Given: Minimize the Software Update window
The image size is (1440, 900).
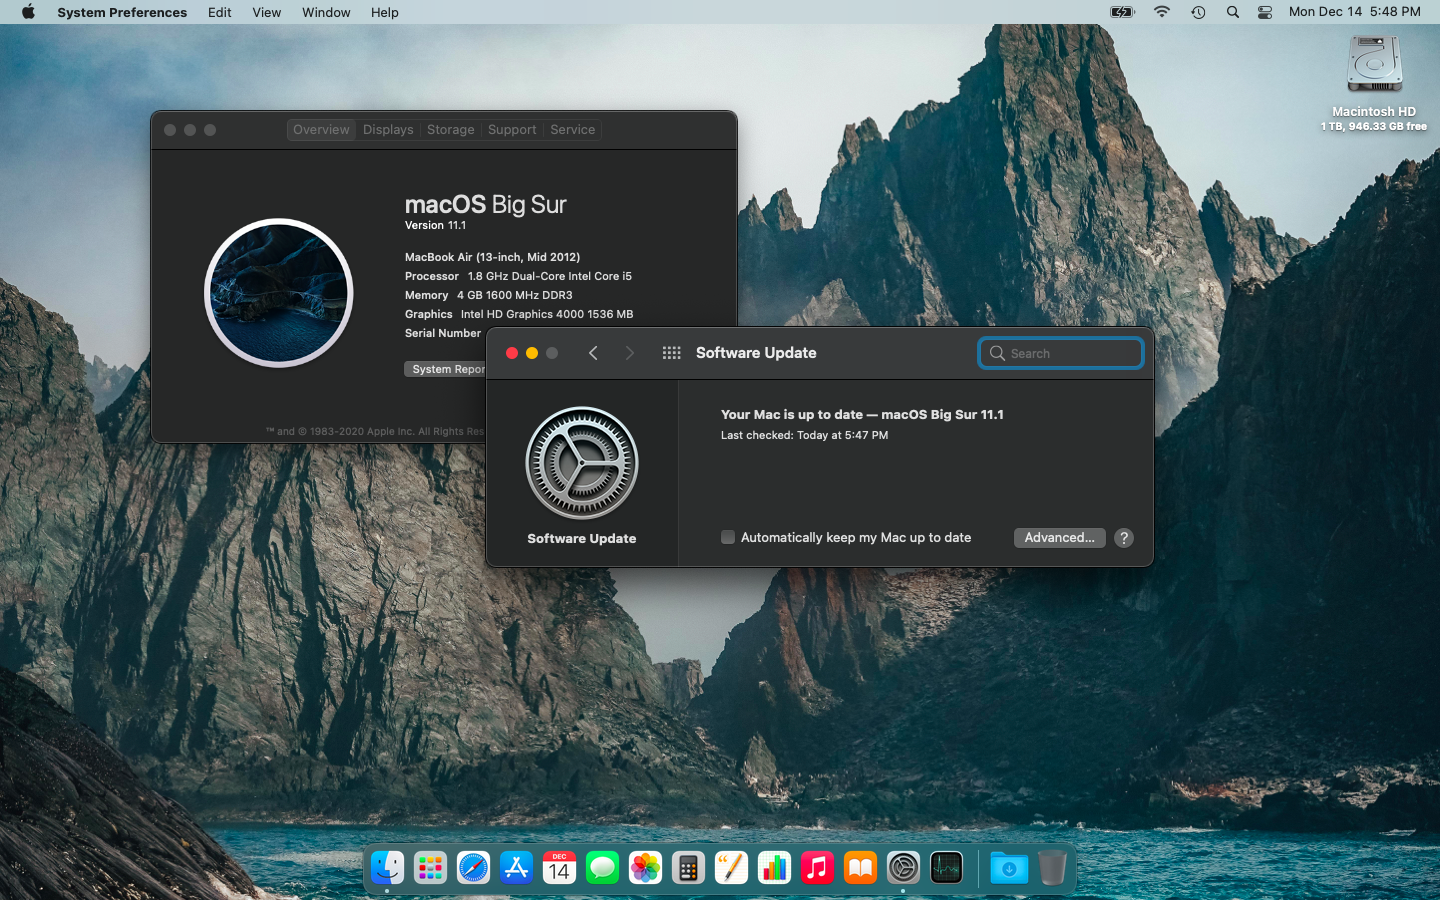Looking at the screenshot, I should [532, 353].
